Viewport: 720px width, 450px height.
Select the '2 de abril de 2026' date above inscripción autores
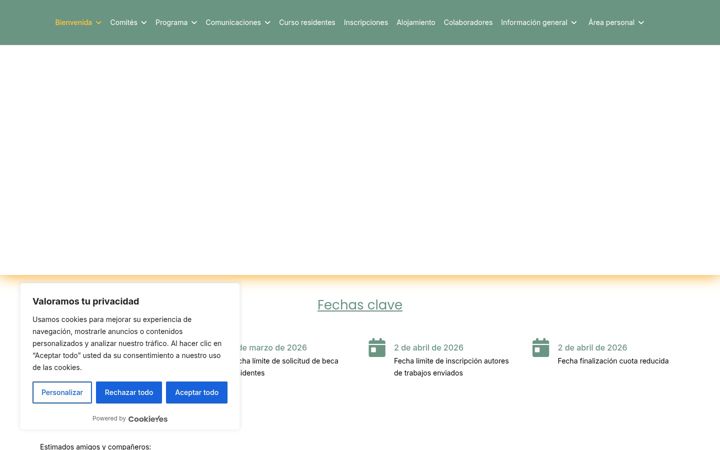[x=428, y=348]
